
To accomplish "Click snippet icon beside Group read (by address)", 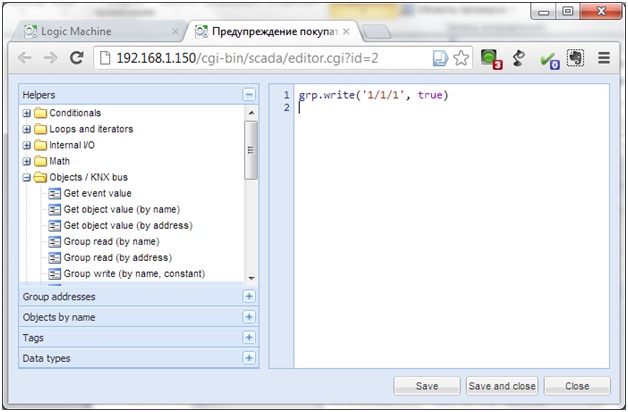I will tap(54, 257).
